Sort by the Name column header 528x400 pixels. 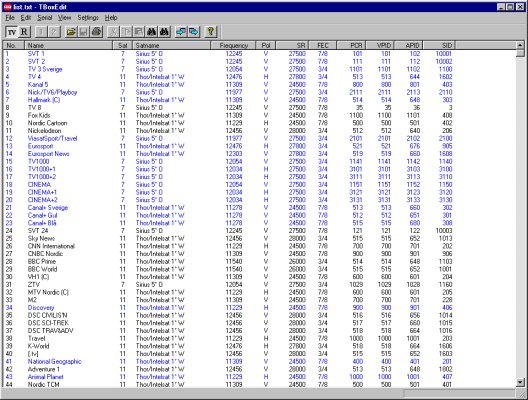point(68,45)
